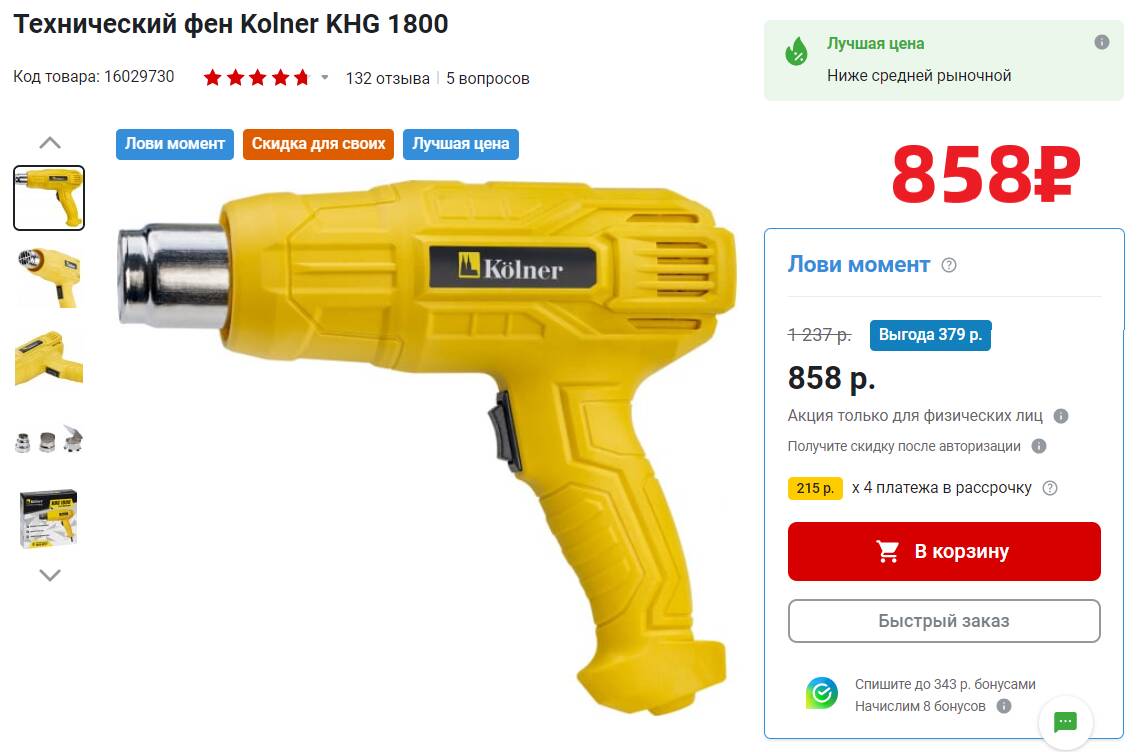Show next thumbnails with down chevron
Screen dimensions: 1142x752
click(x=50, y=575)
